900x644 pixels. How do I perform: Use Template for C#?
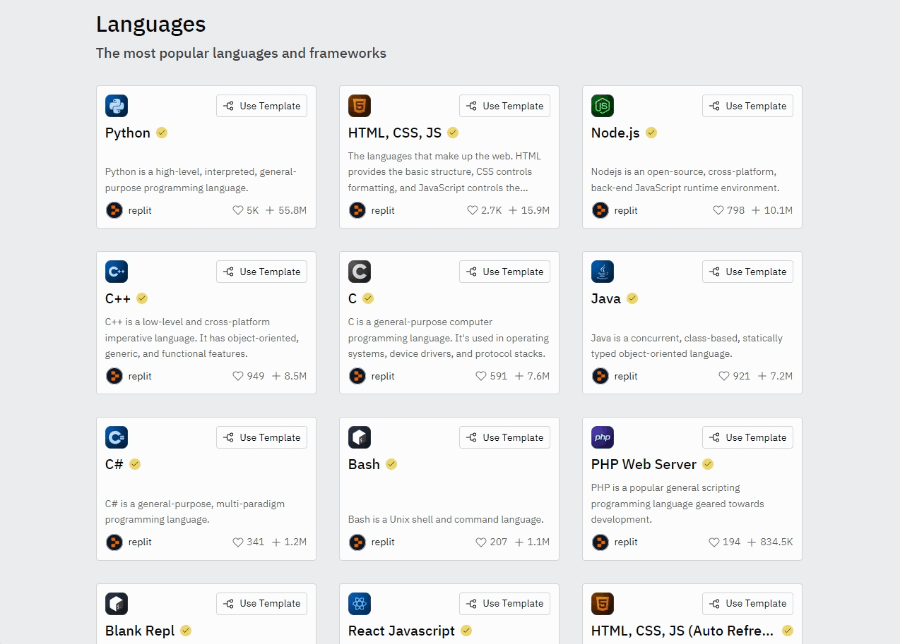point(262,437)
